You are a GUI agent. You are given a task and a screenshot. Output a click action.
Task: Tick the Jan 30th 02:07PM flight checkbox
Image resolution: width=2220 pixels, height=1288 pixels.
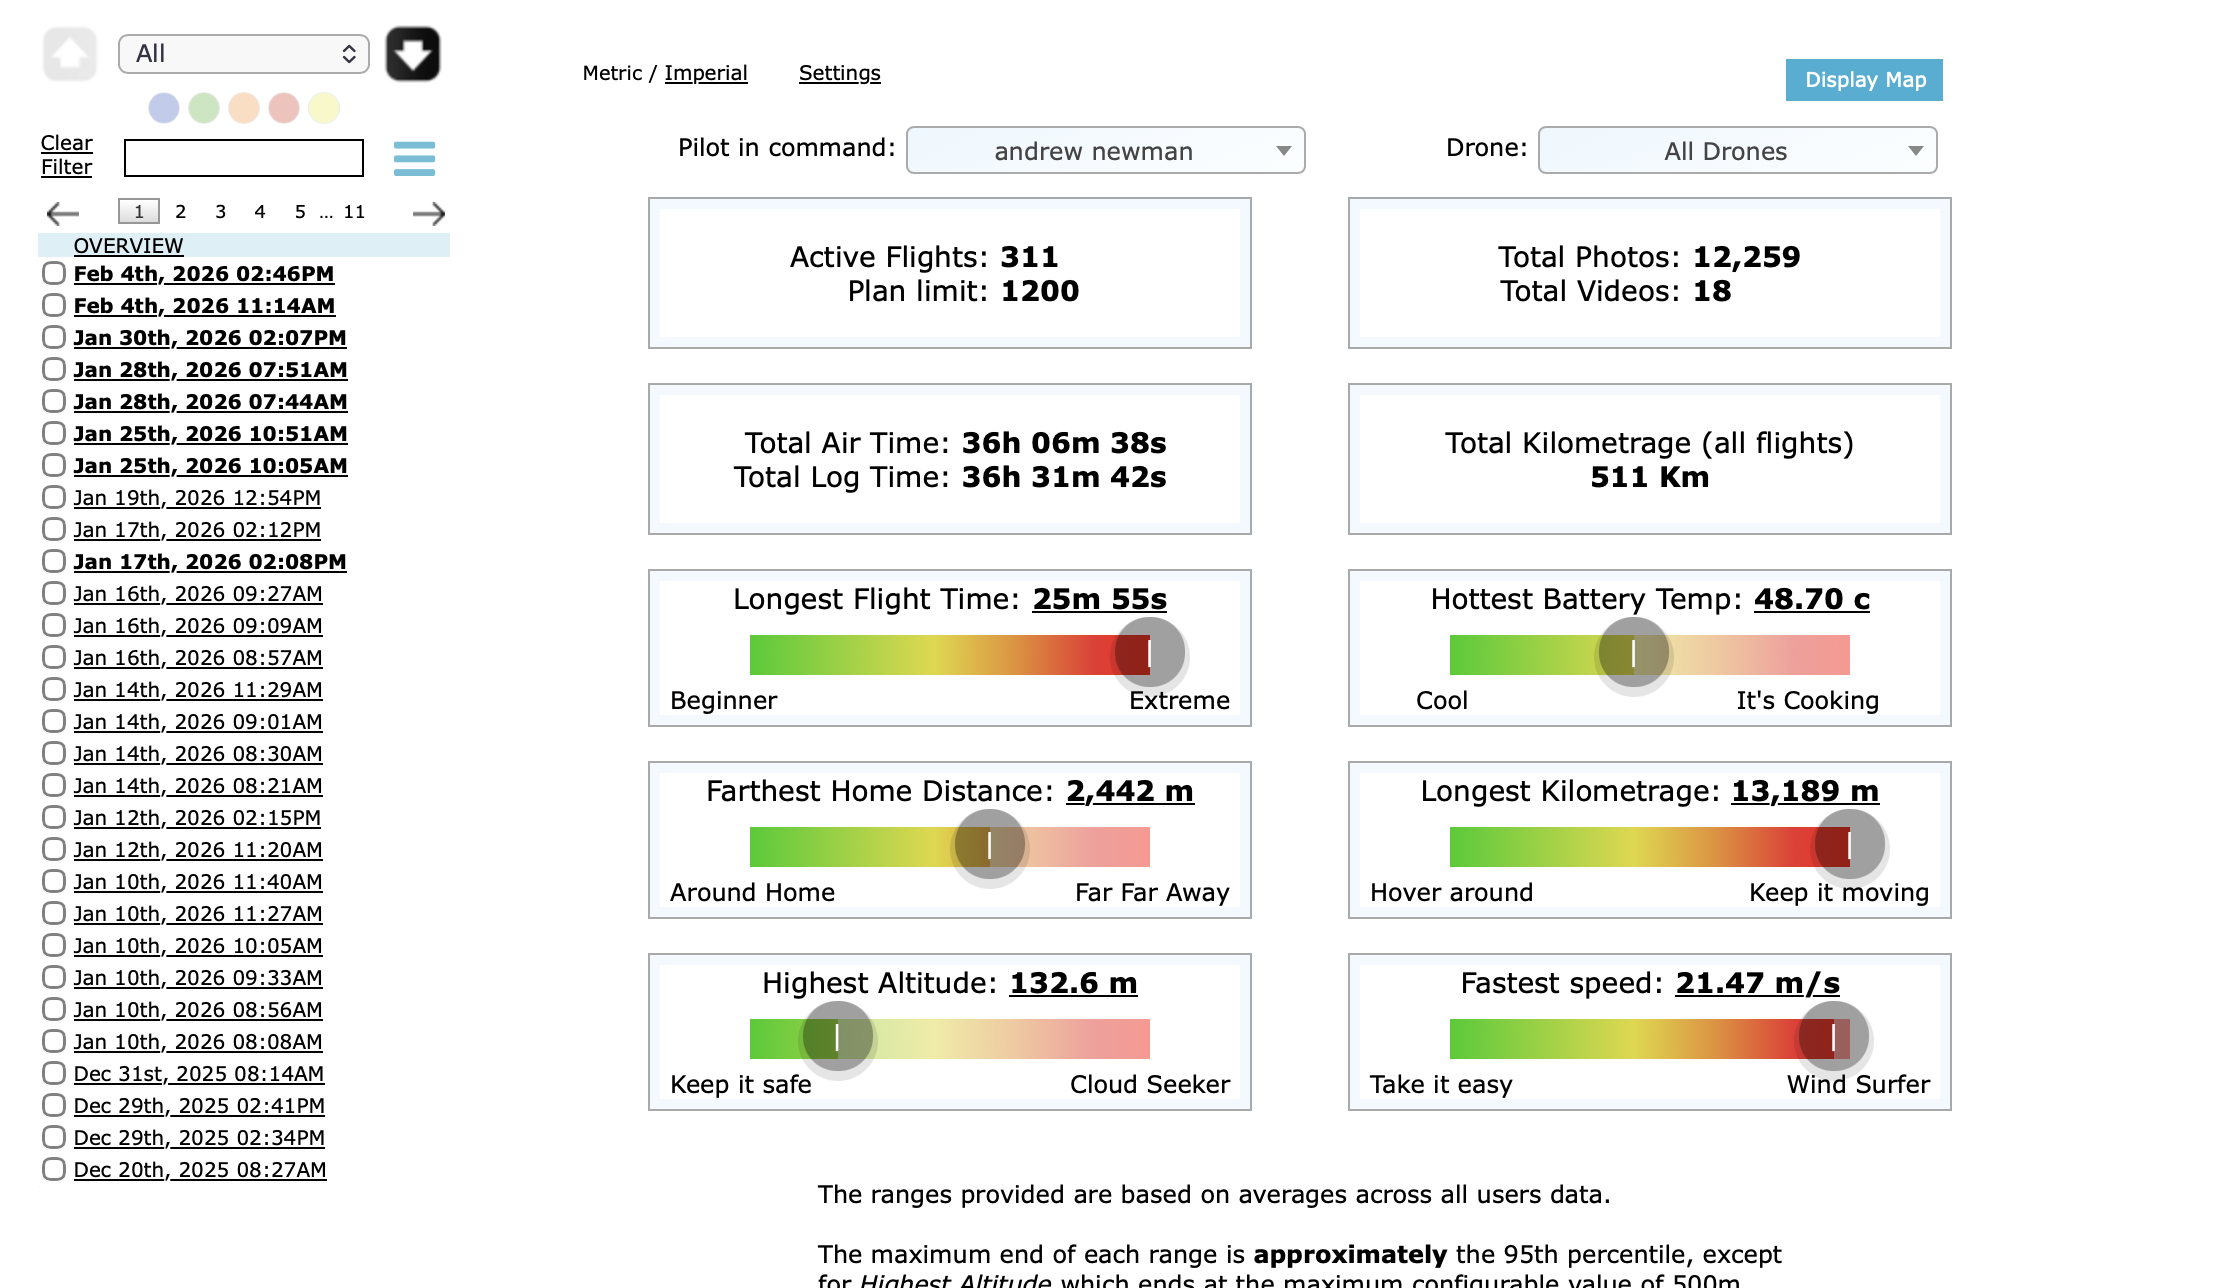click(x=54, y=337)
